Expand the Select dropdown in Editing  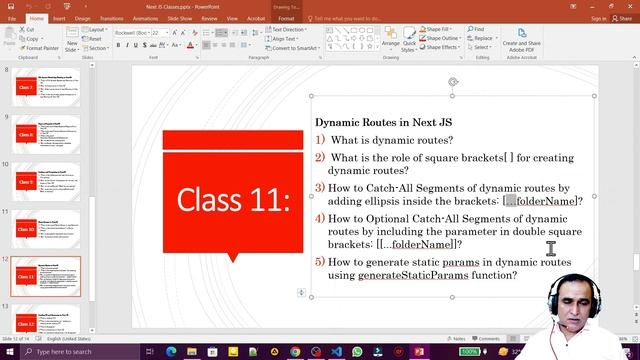(x=479, y=47)
